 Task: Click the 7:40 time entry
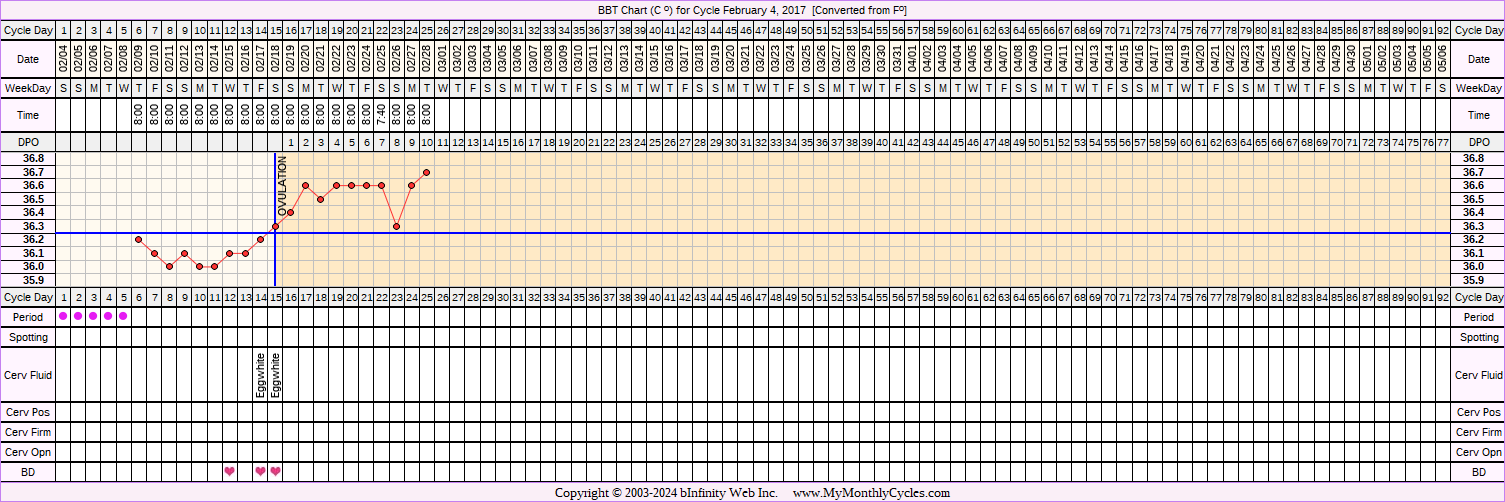(x=381, y=115)
